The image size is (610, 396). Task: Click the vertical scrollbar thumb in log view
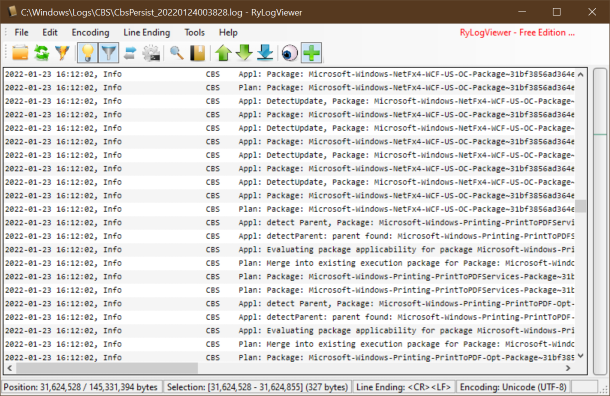580,206
